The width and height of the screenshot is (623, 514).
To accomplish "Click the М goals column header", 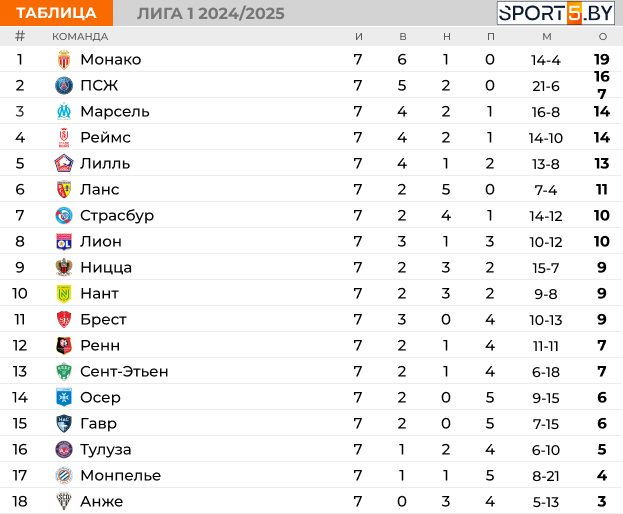I will (546, 37).
